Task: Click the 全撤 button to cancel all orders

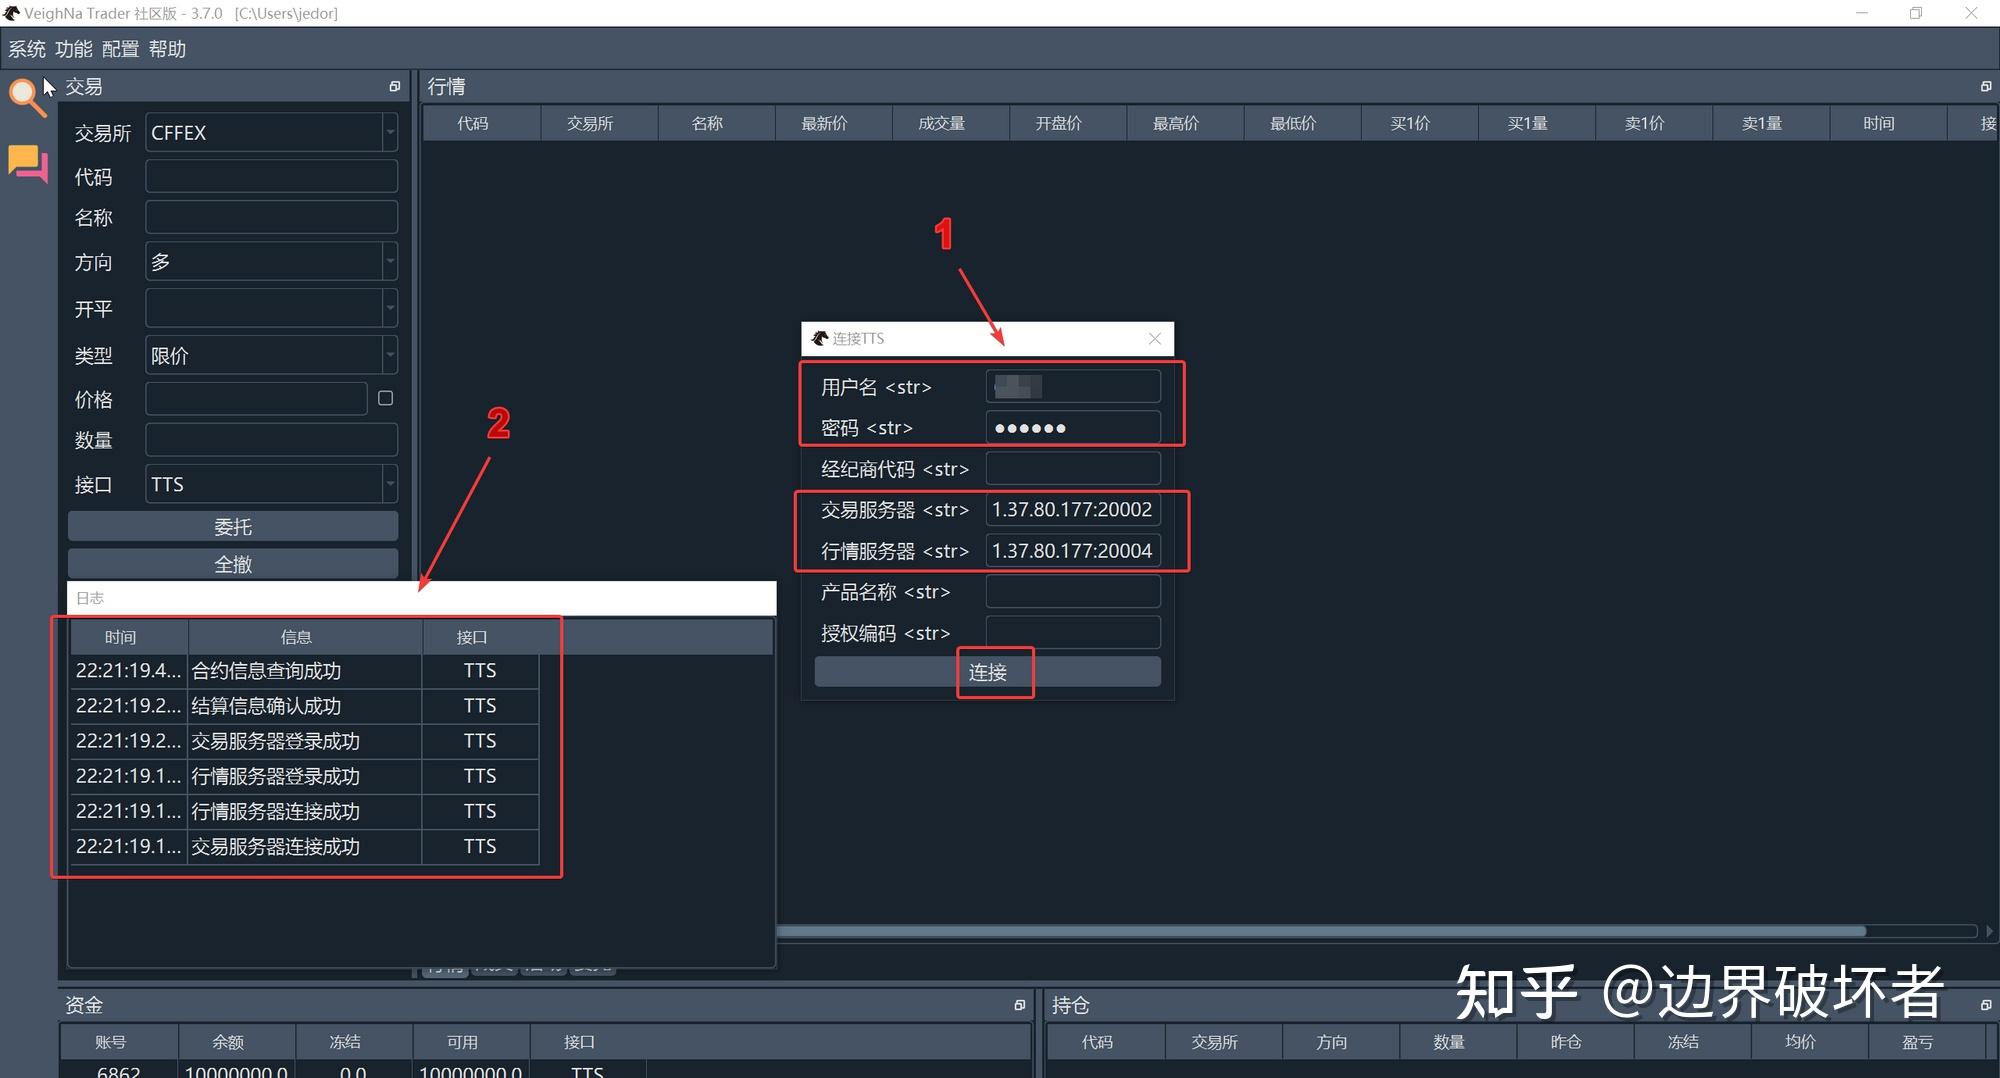Action: pyautogui.click(x=232, y=563)
